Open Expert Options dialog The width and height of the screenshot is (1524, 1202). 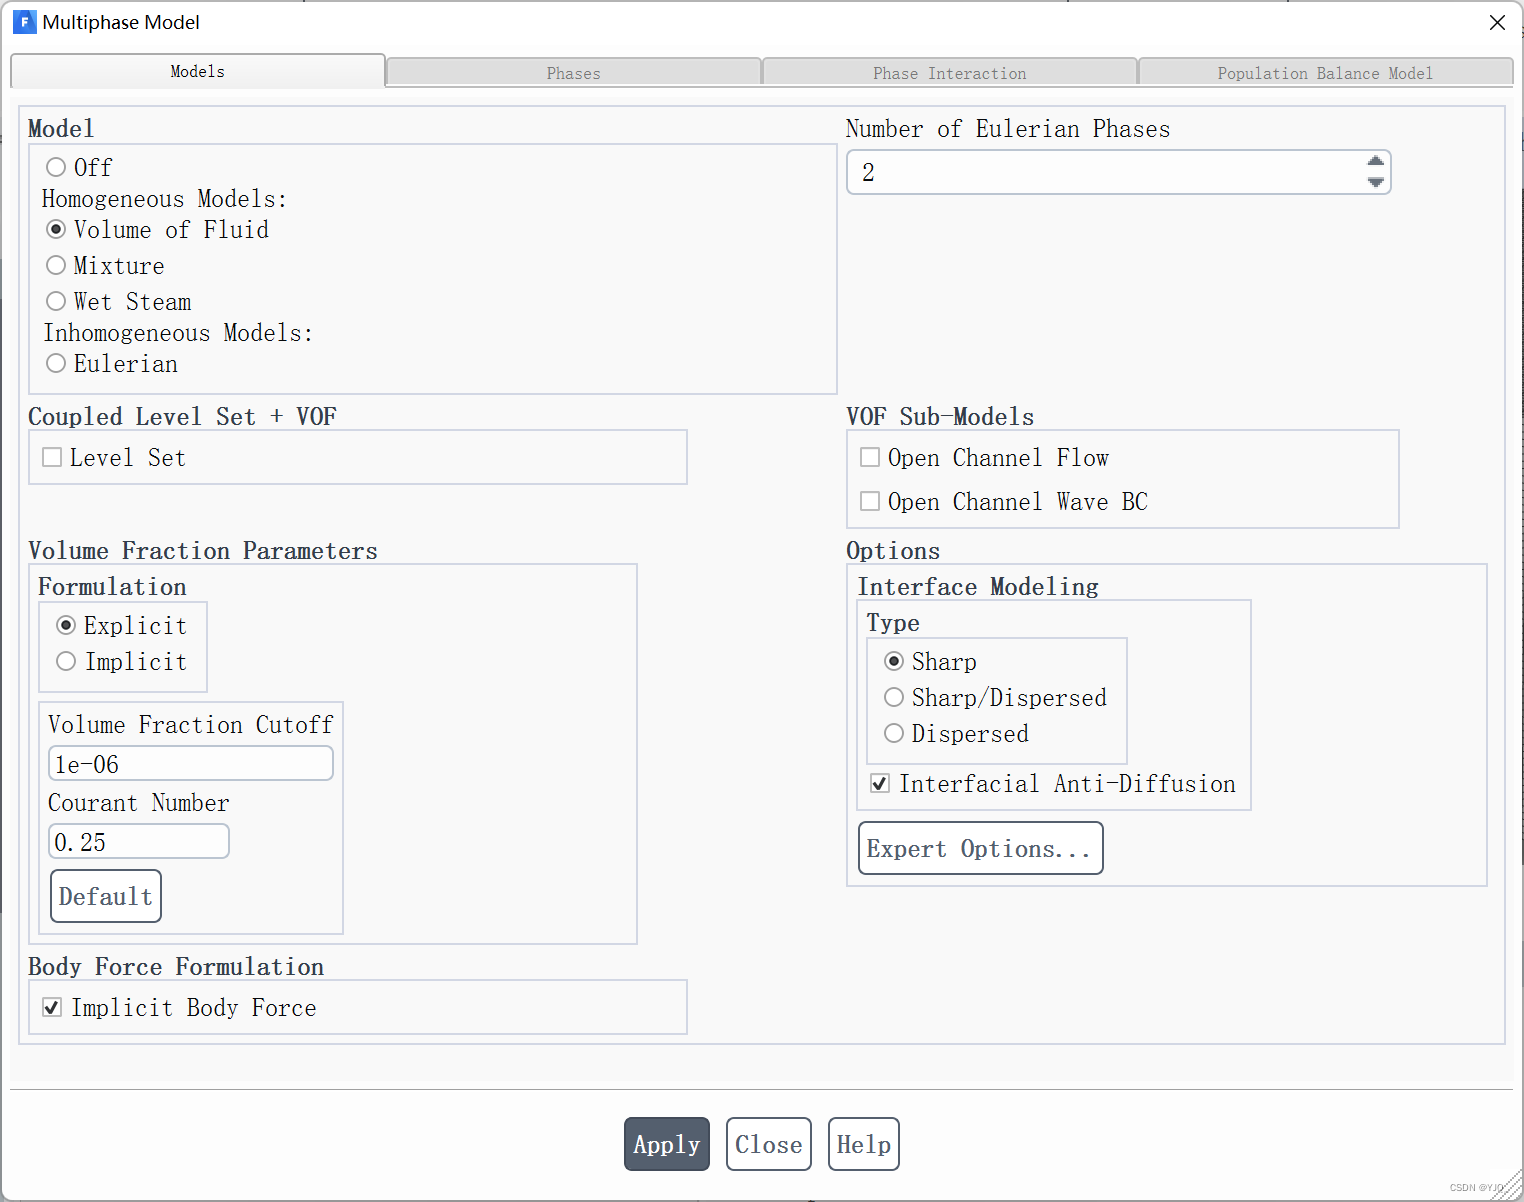(x=981, y=848)
